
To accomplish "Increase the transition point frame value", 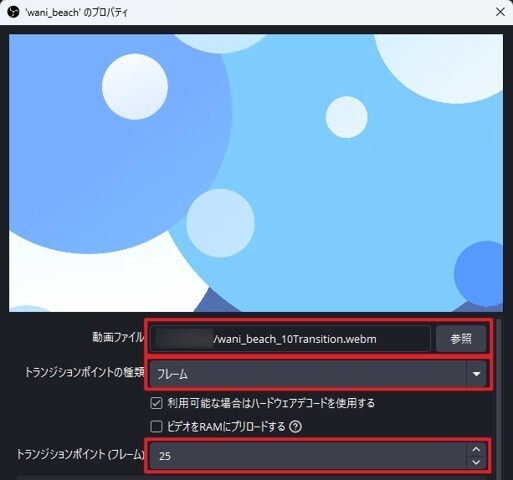I will (x=476, y=449).
